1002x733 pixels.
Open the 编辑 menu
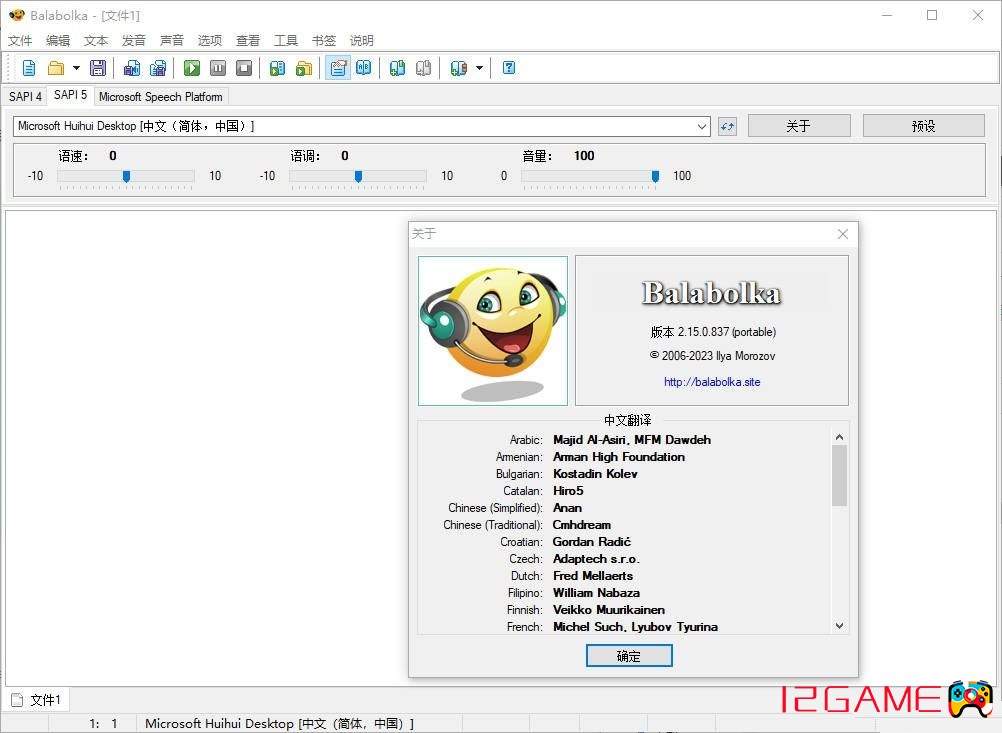(x=58, y=40)
